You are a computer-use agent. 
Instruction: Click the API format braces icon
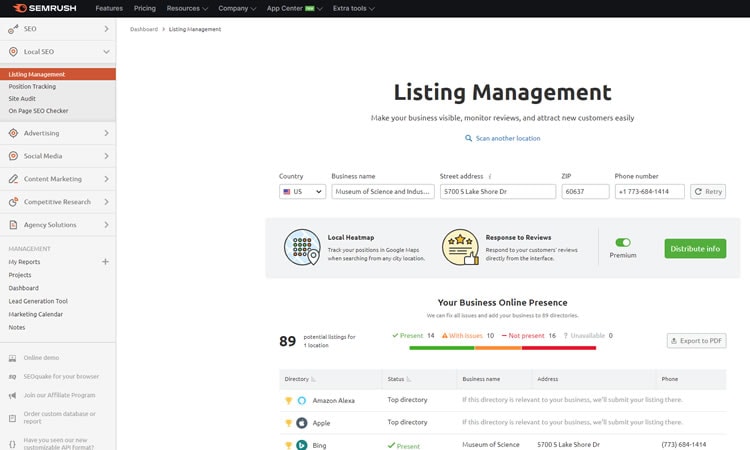point(12,444)
